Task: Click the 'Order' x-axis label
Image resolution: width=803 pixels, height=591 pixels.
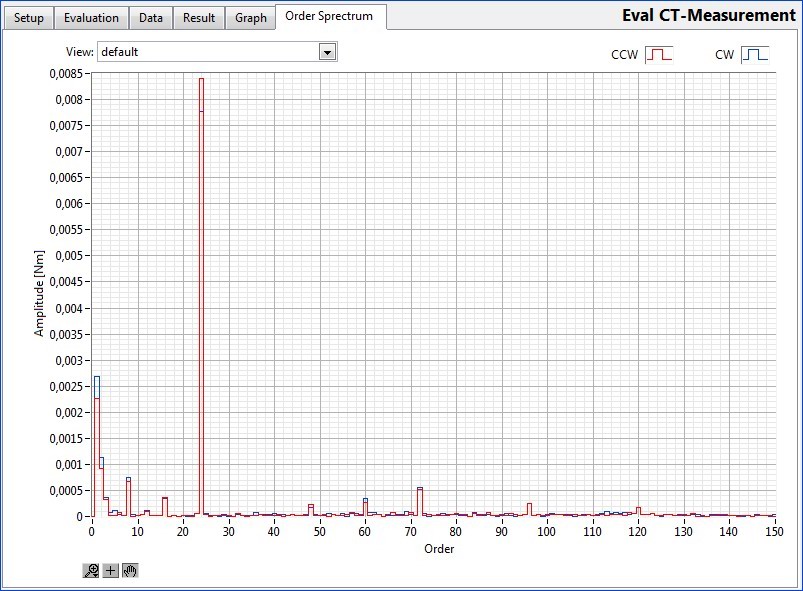Action: tap(439, 549)
